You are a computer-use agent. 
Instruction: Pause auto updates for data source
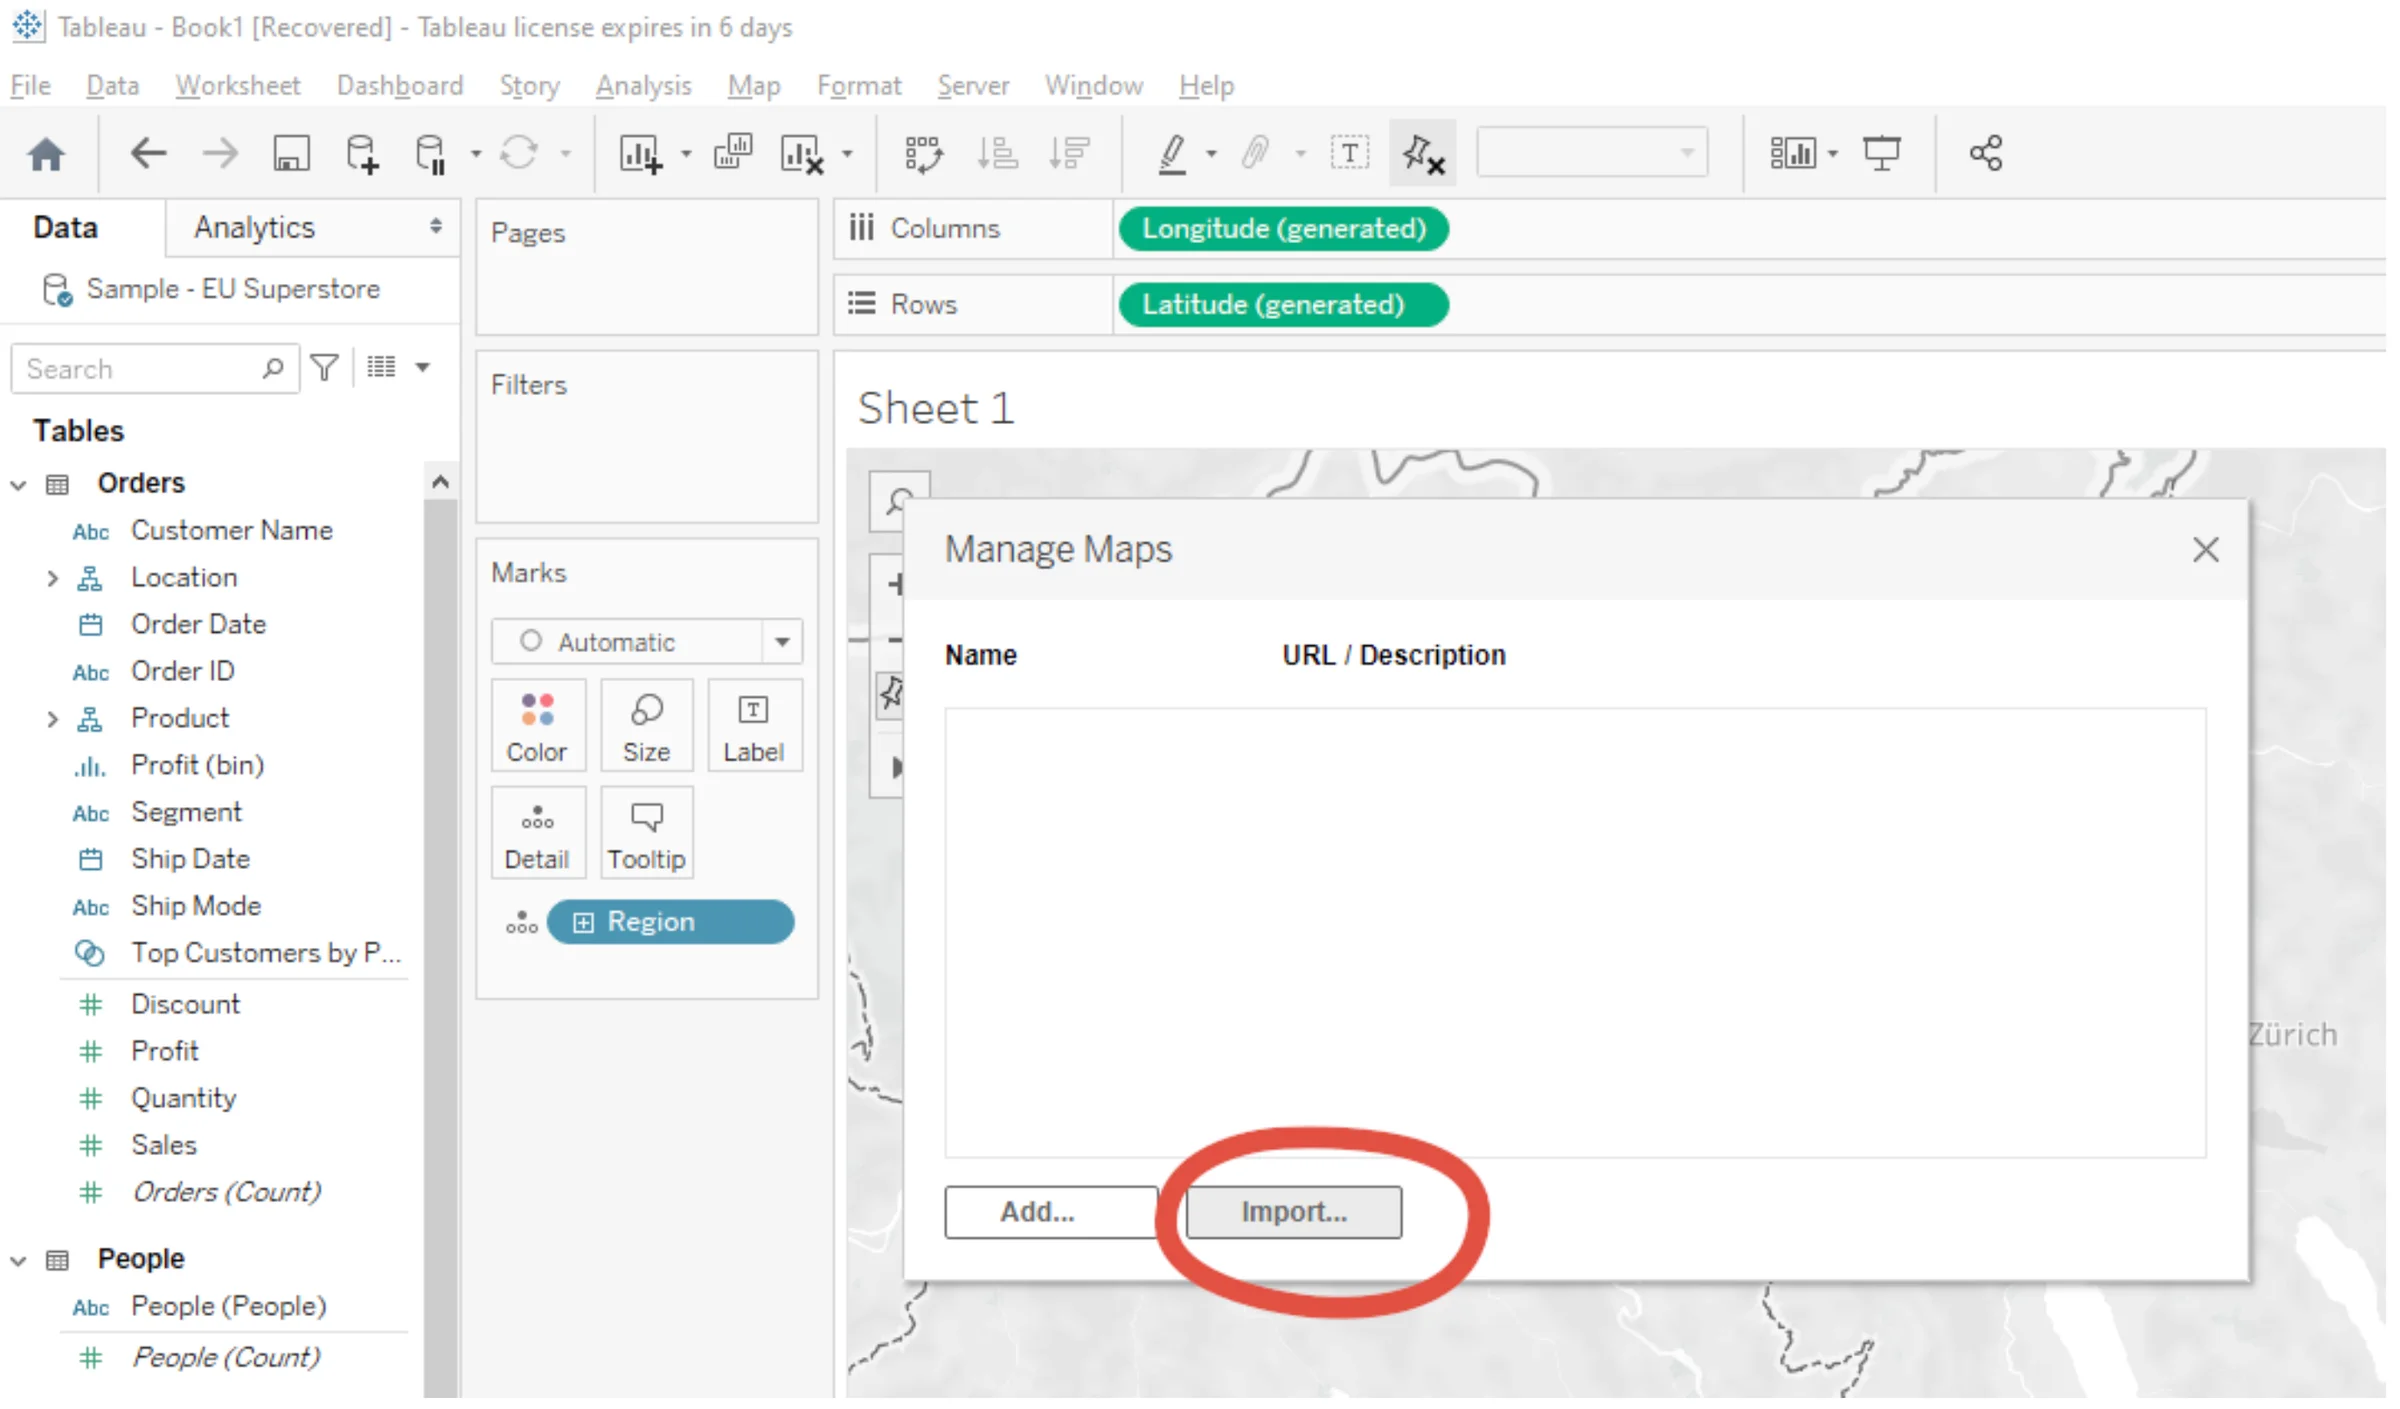[x=431, y=154]
